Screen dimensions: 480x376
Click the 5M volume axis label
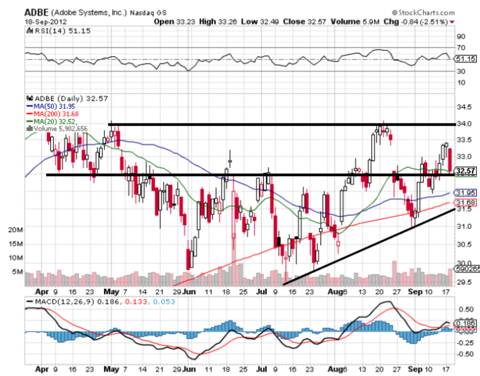pyautogui.click(x=18, y=272)
